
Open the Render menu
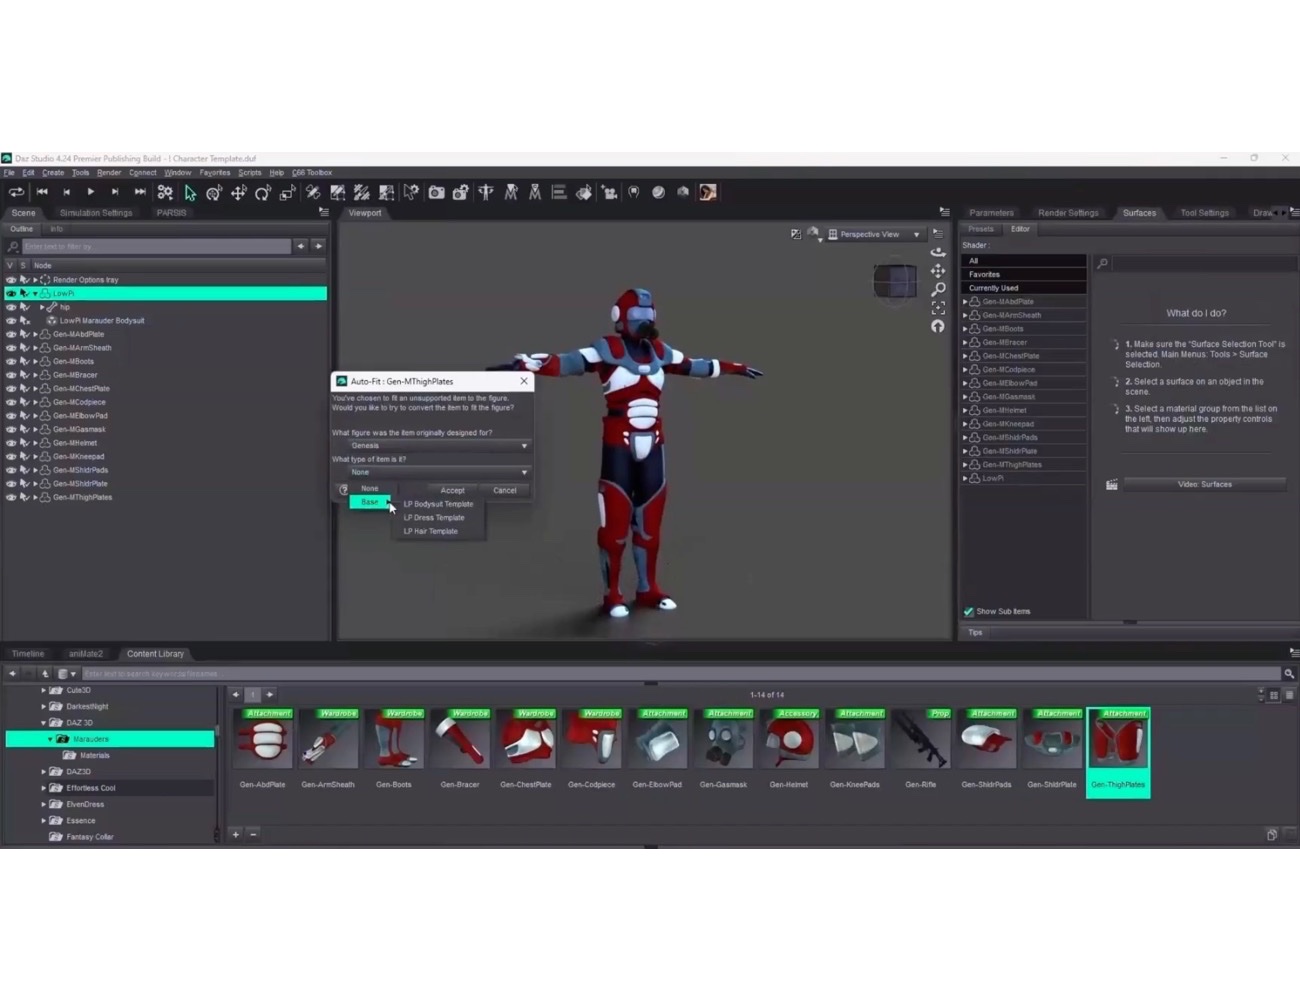point(108,172)
